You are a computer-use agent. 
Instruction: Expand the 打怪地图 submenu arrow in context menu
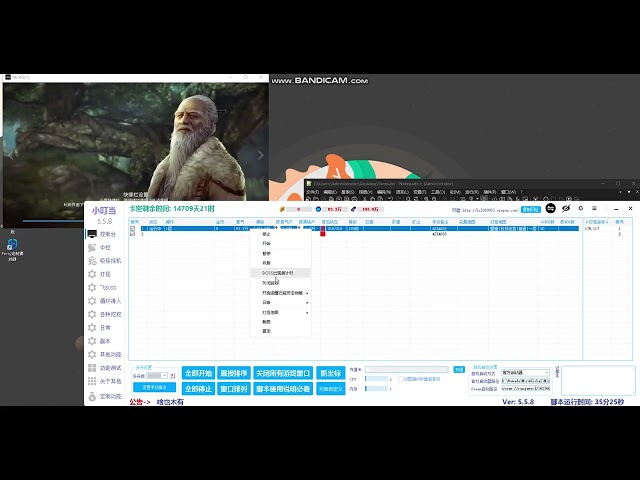pyautogui.click(x=307, y=312)
